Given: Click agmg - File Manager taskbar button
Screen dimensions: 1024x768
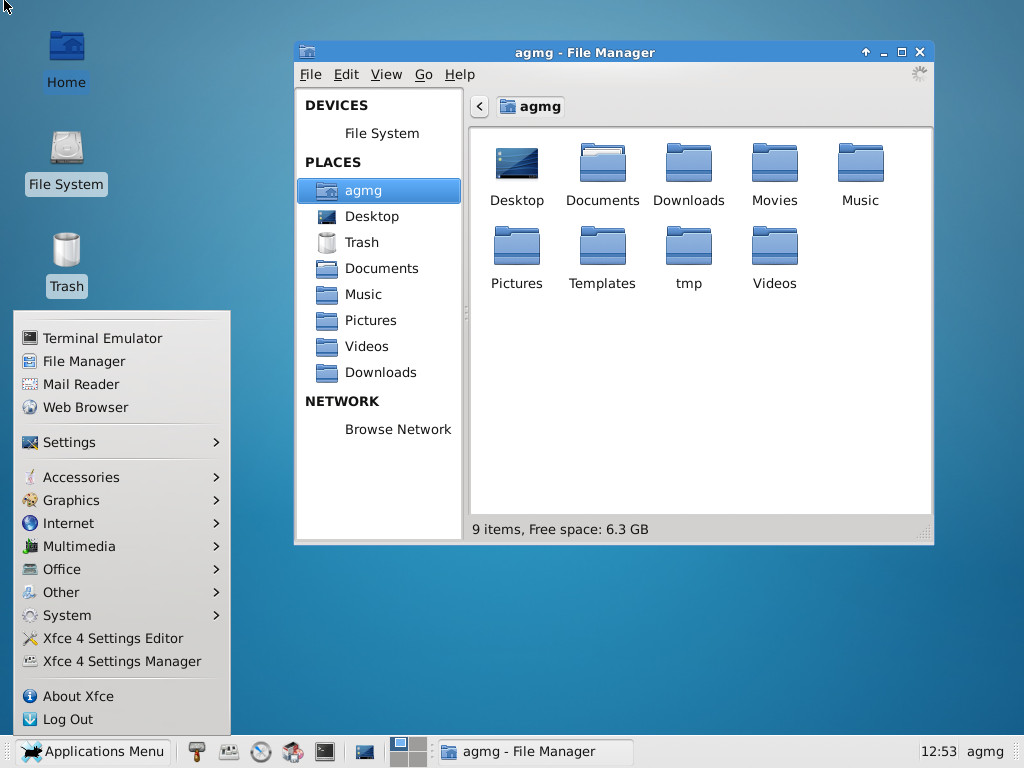Looking at the screenshot, I should (536, 752).
